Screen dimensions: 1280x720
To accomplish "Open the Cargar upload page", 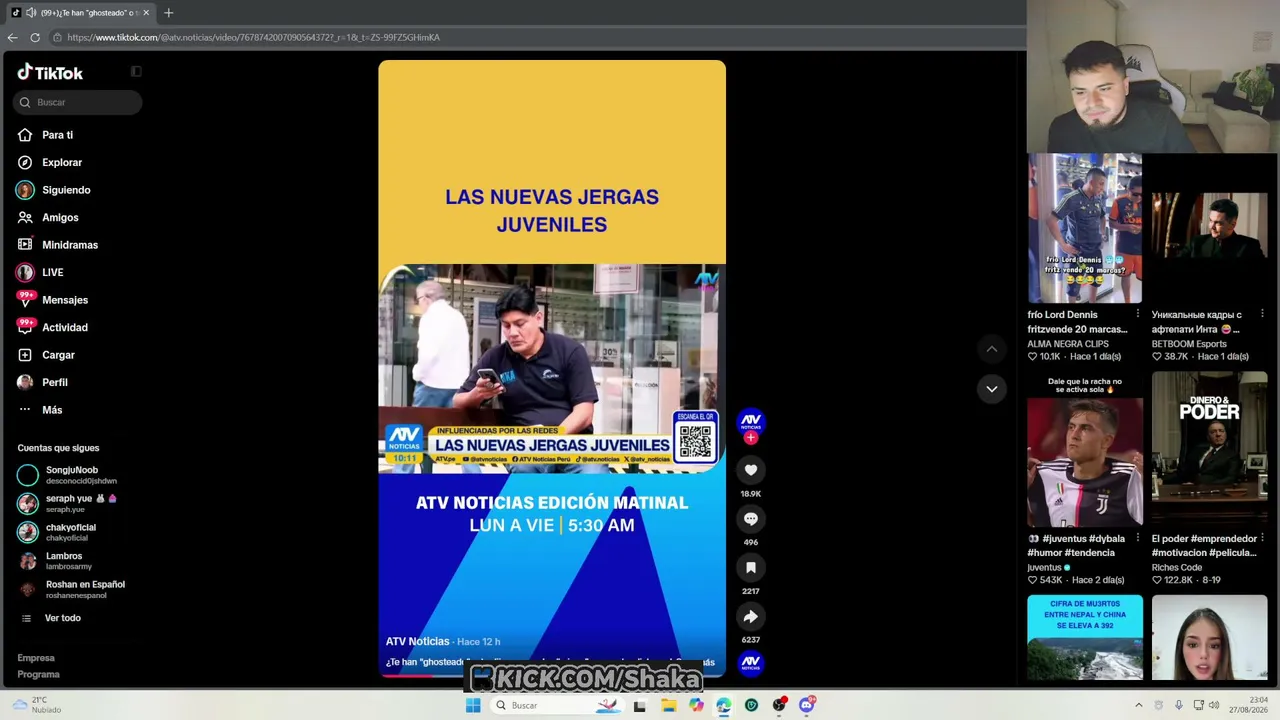I will coord(46,355).
